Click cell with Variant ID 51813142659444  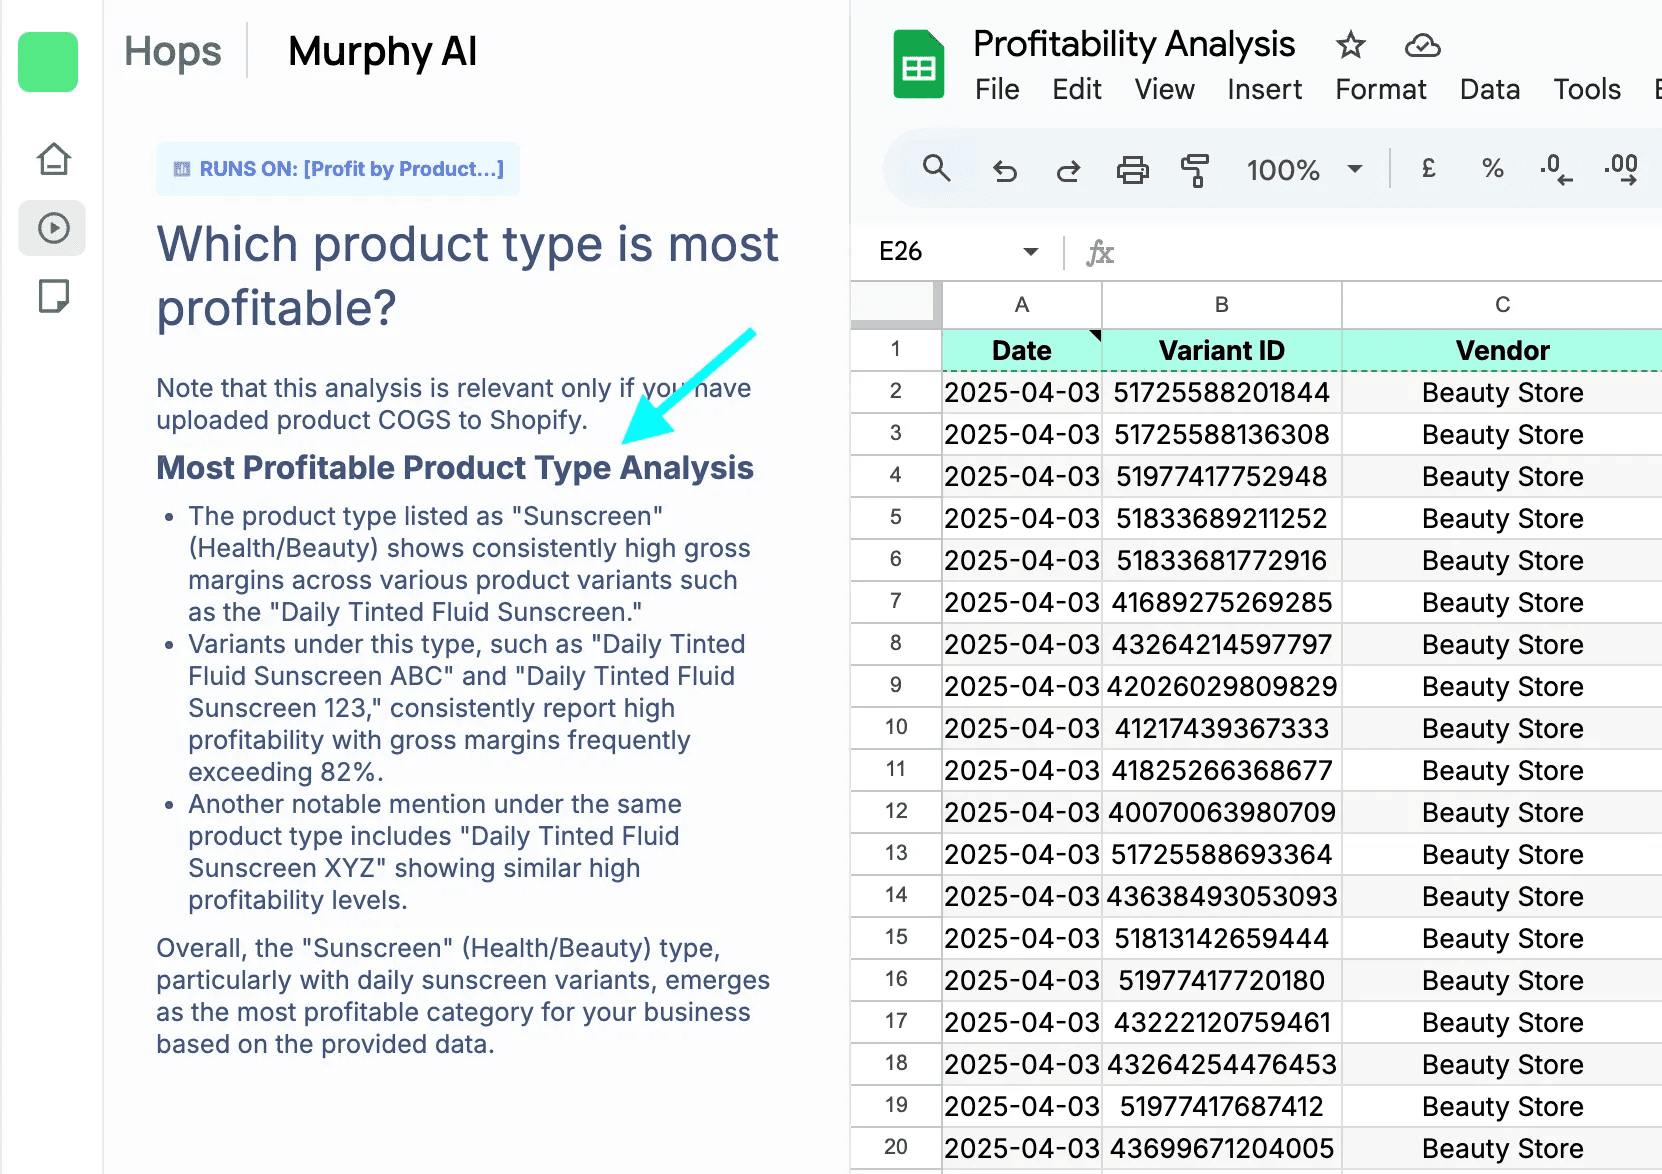pos(1222,938)
